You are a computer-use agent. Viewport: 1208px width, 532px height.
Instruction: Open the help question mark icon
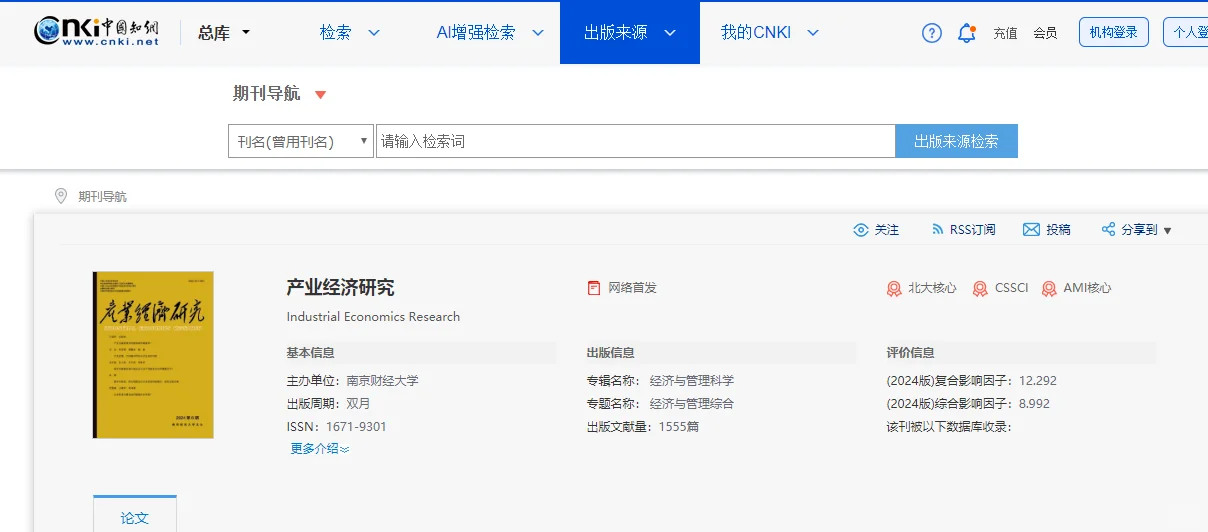coord(932,33)
